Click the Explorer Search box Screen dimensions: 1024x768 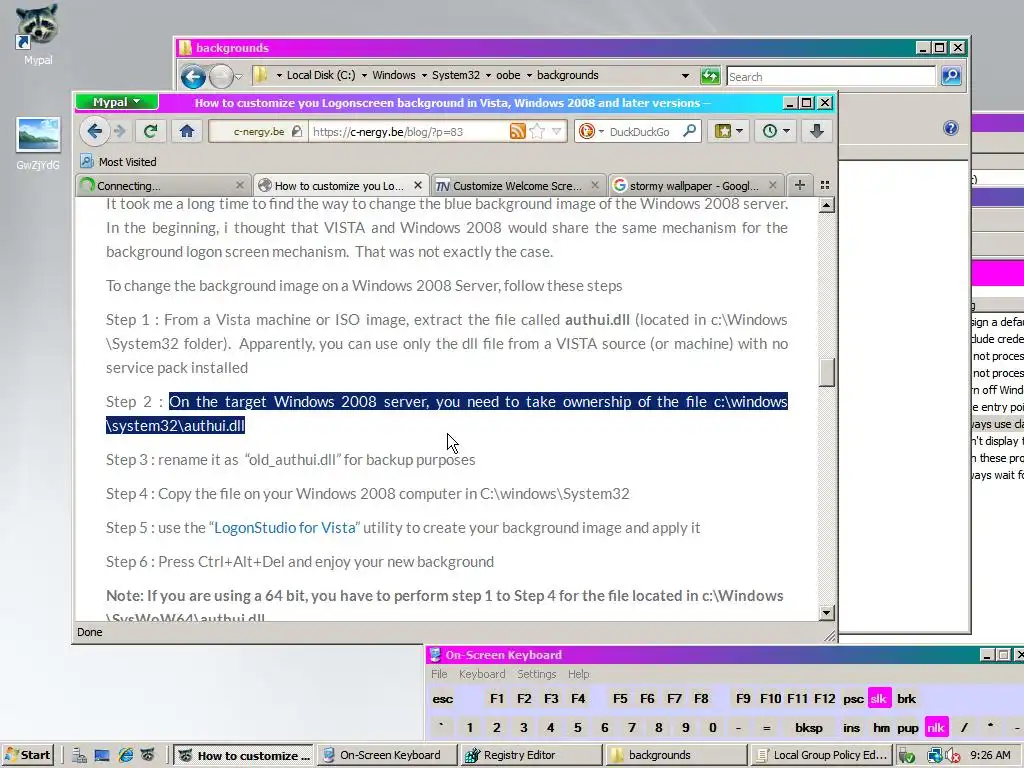pos(831,76)
